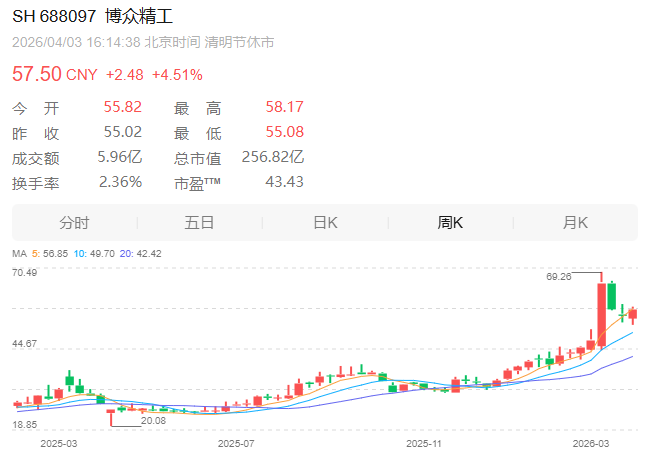Click the price change +2.48
This screenshot has width=652, height=464.
coord(125,75)
